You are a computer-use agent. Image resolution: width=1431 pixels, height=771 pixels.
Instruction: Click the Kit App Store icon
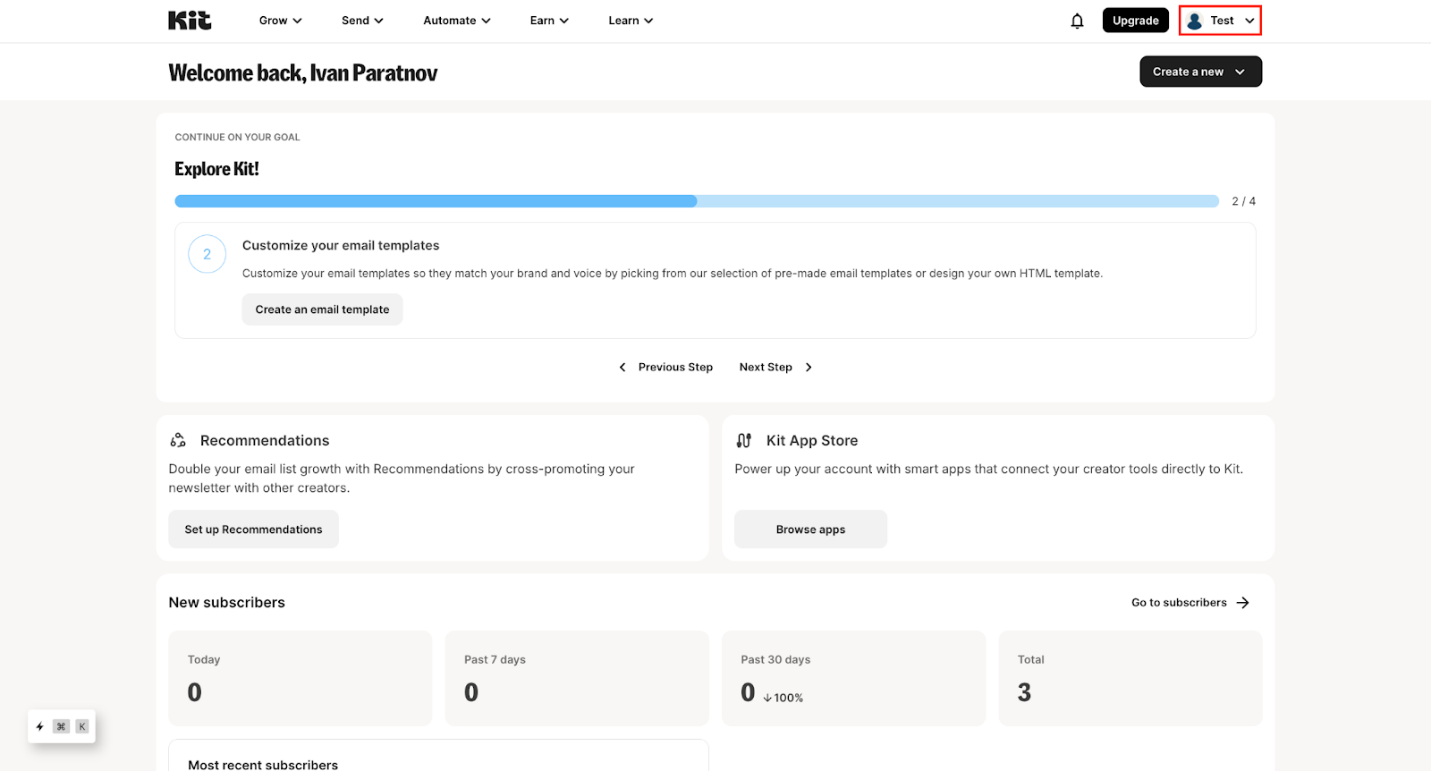point(744,439)
